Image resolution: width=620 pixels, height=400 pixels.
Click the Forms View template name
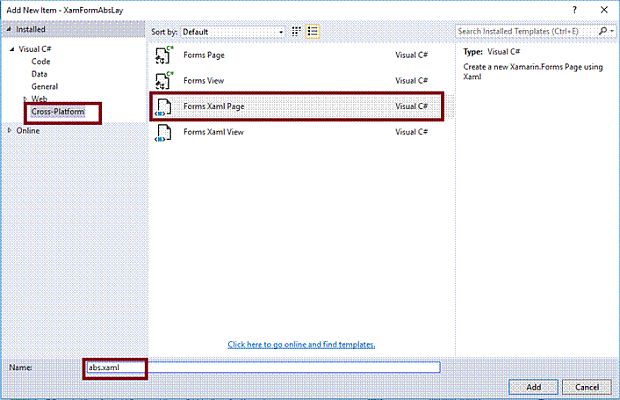203,81
